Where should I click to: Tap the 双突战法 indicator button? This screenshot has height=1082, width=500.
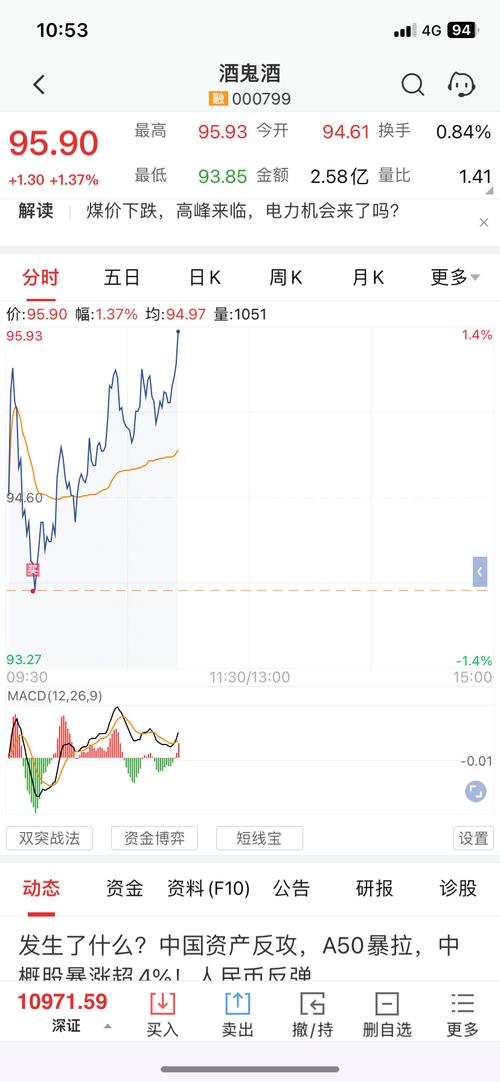(50, 838)
